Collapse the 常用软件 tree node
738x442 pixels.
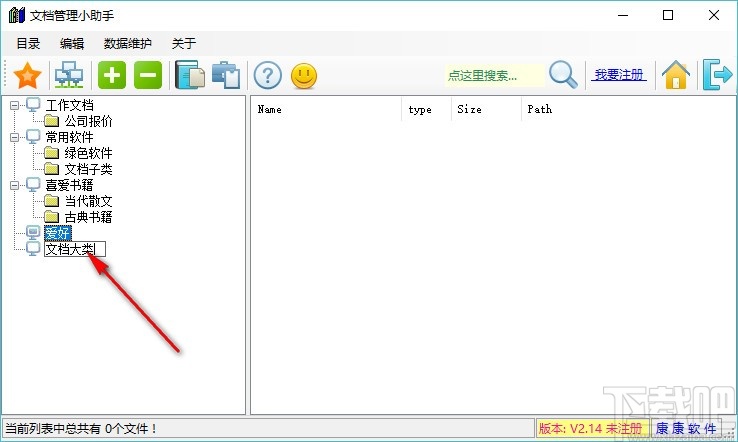tap(15, 137)
